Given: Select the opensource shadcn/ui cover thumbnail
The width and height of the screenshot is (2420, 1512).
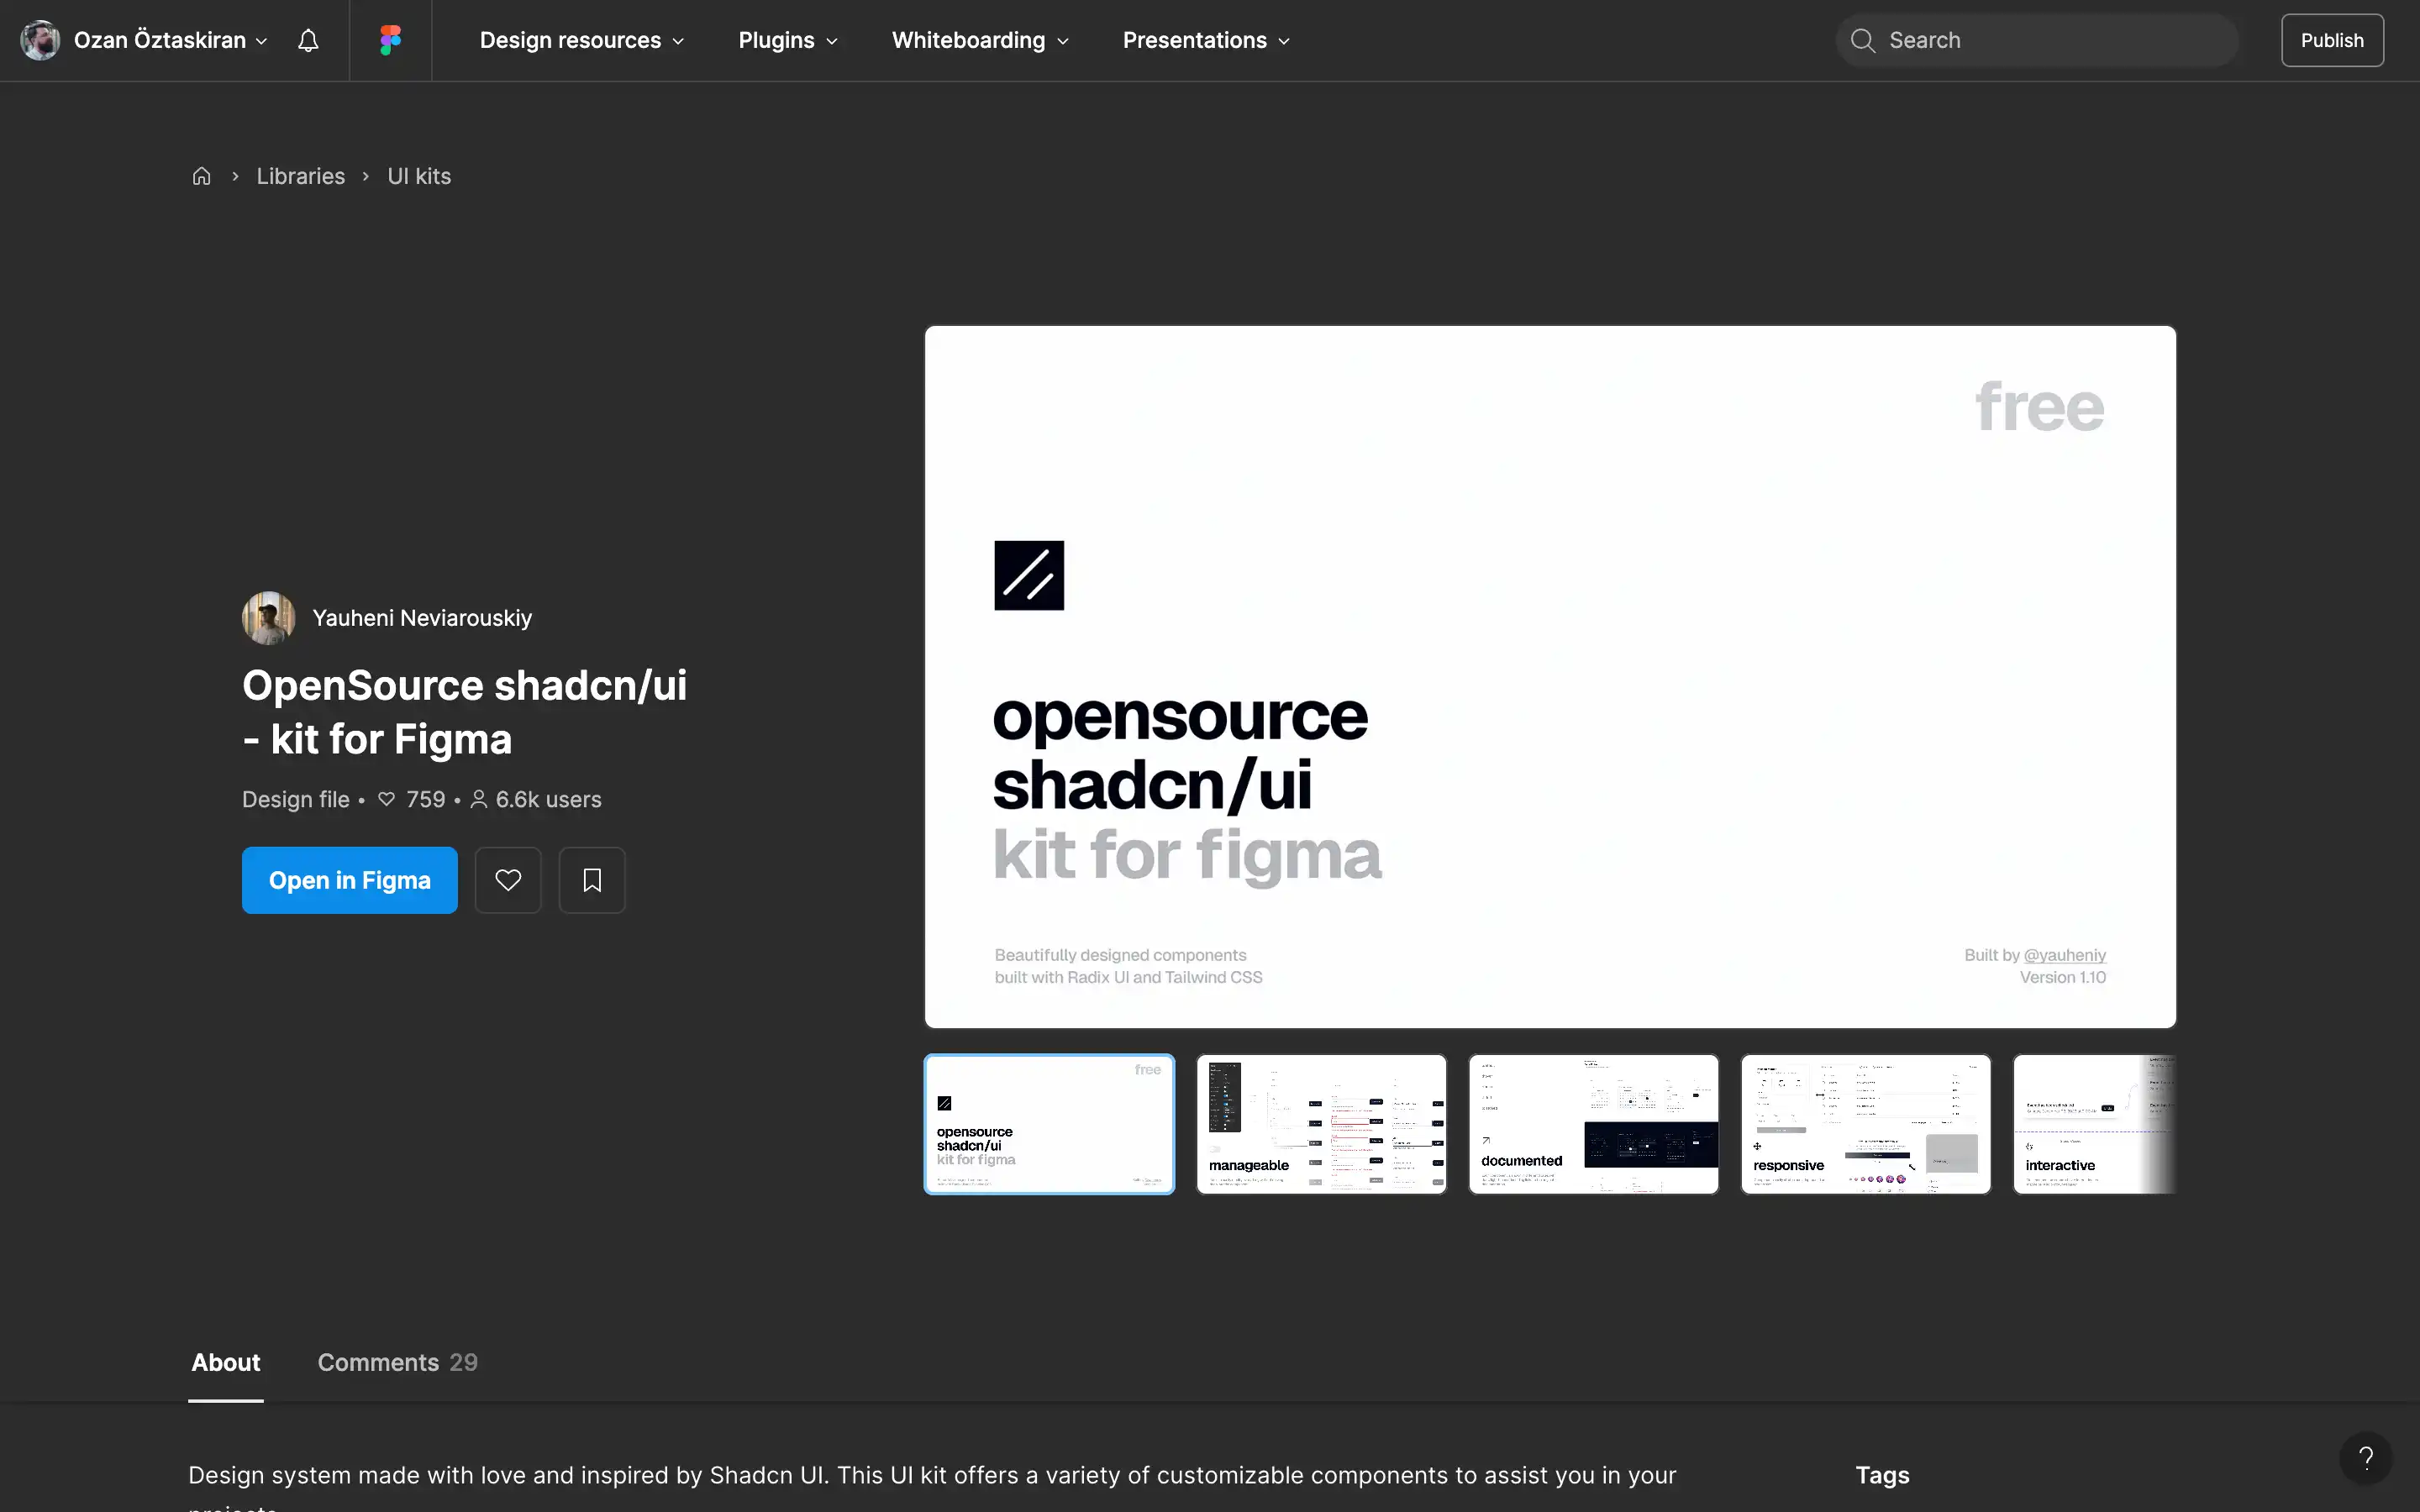Looking at the screenshot, I should (1049, 1124).
